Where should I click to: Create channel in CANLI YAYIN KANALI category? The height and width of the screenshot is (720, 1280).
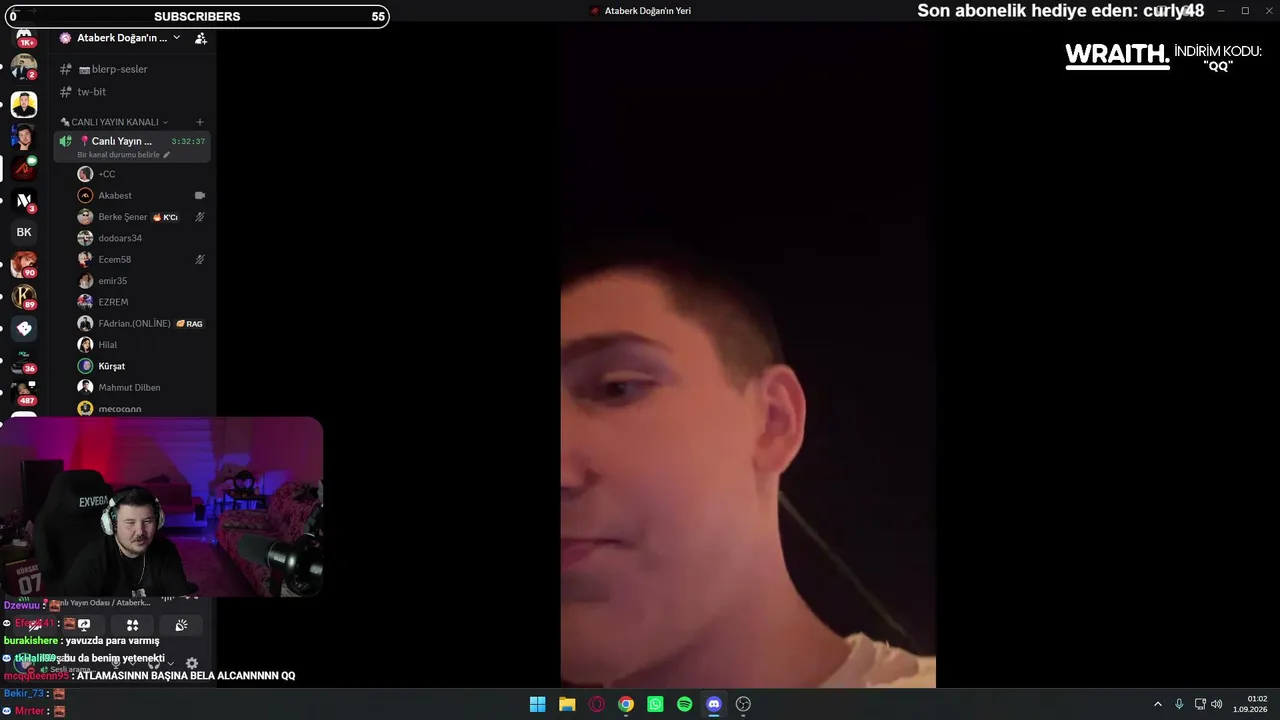(200, 122)
